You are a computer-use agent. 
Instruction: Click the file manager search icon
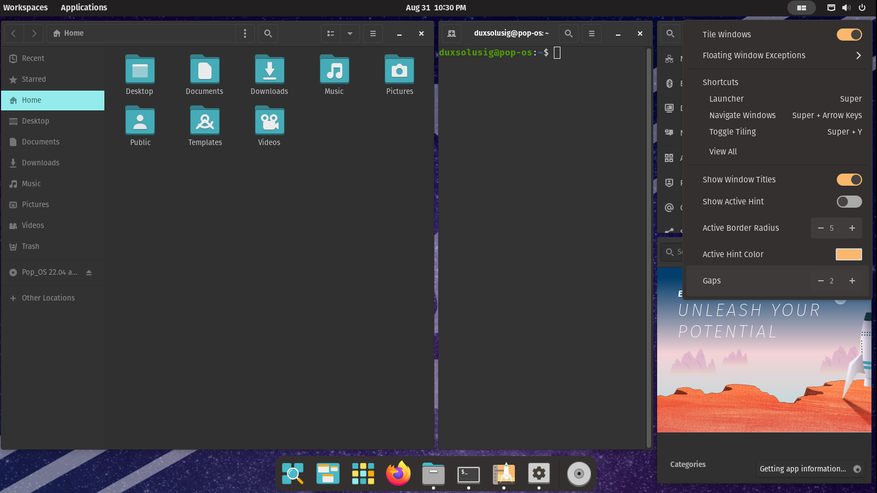268,33
